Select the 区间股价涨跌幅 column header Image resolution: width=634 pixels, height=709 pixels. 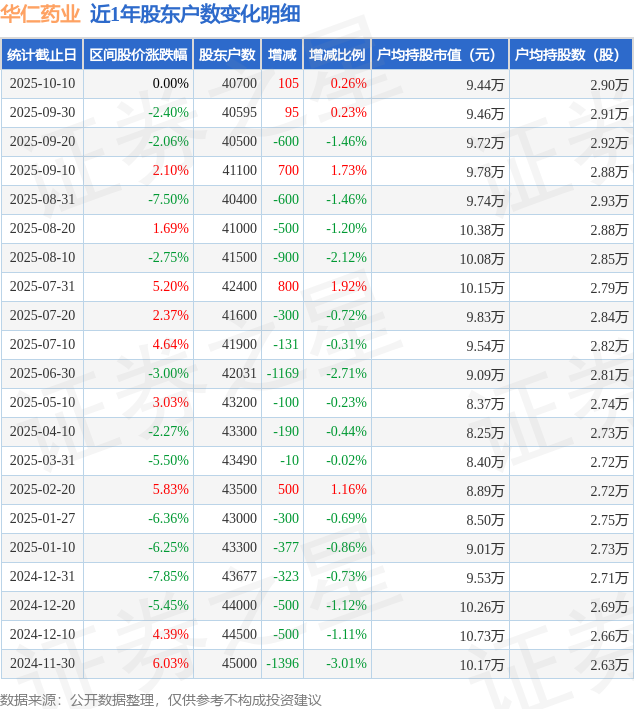(x=137, y=55)
